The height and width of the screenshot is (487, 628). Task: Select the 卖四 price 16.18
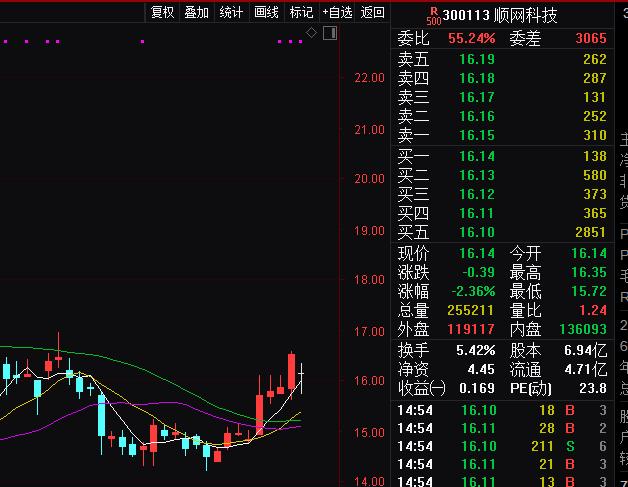[477, 78]
